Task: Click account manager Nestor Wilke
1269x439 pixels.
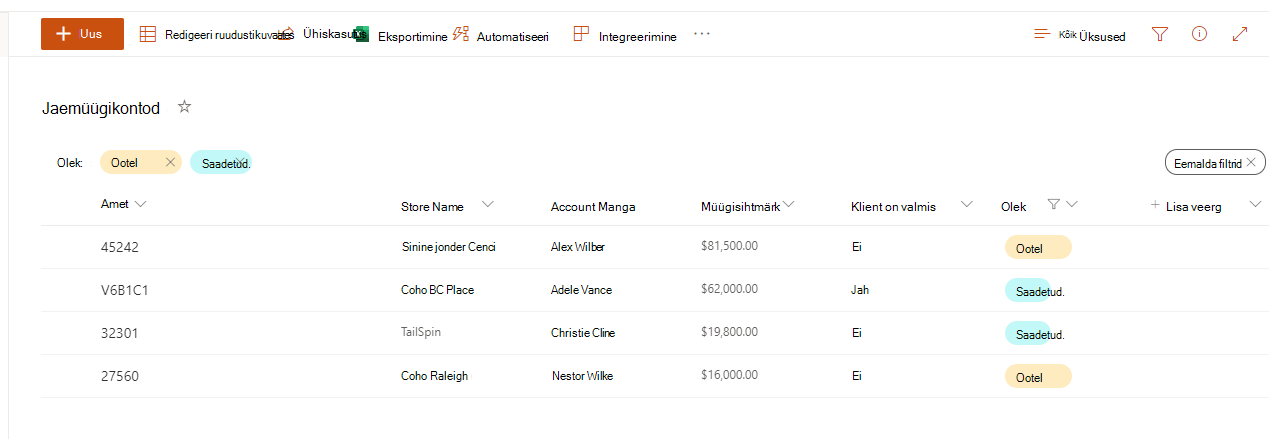Action: coord(583,376)
